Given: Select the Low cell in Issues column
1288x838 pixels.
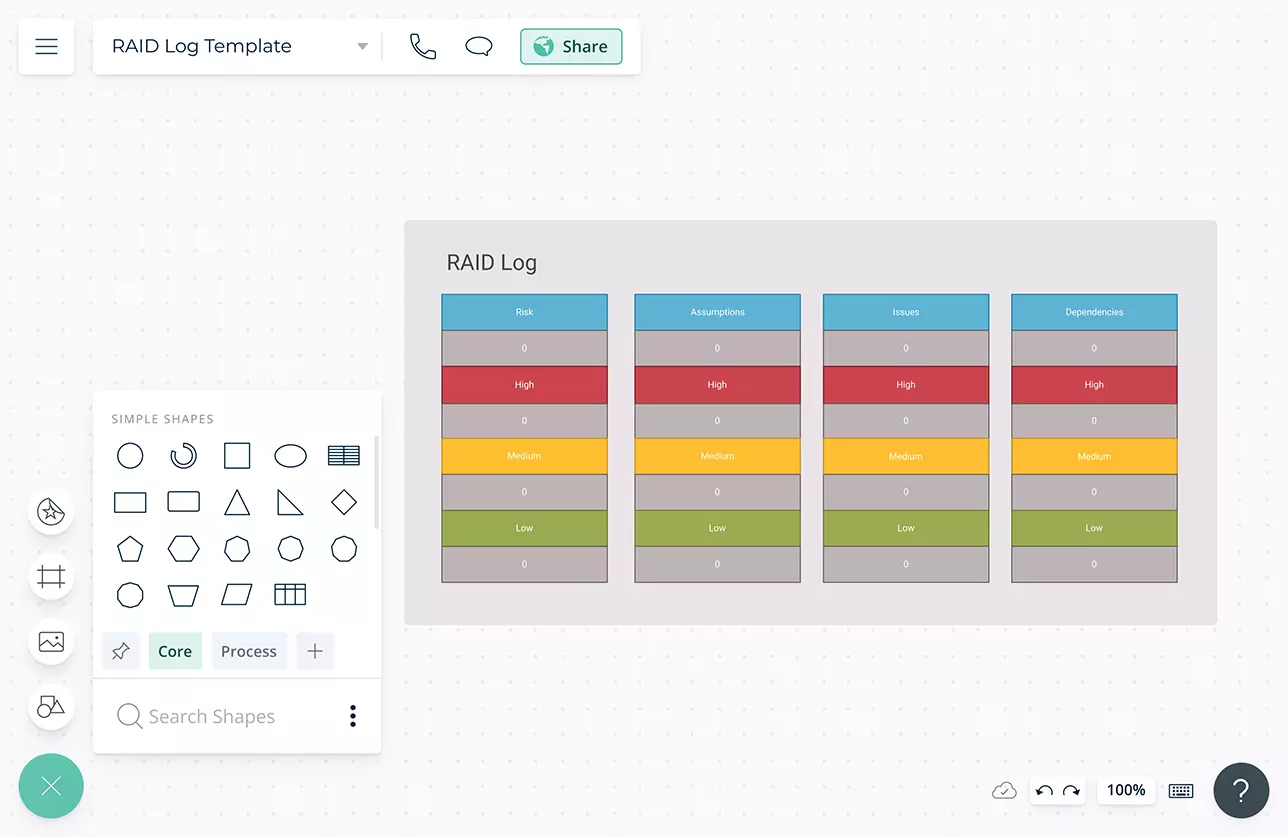Looking at the screenshot, I should [x=906, y=528].
